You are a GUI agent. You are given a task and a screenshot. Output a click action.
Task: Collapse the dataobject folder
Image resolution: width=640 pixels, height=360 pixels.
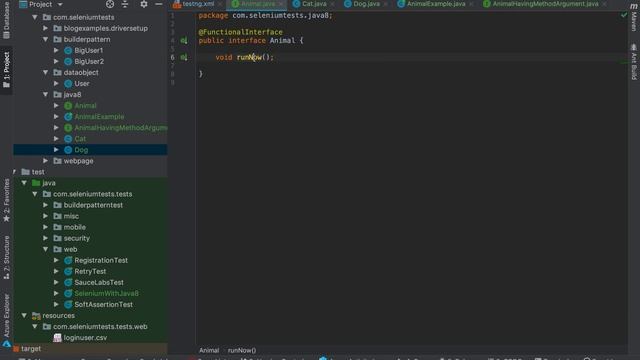[45, 72]
